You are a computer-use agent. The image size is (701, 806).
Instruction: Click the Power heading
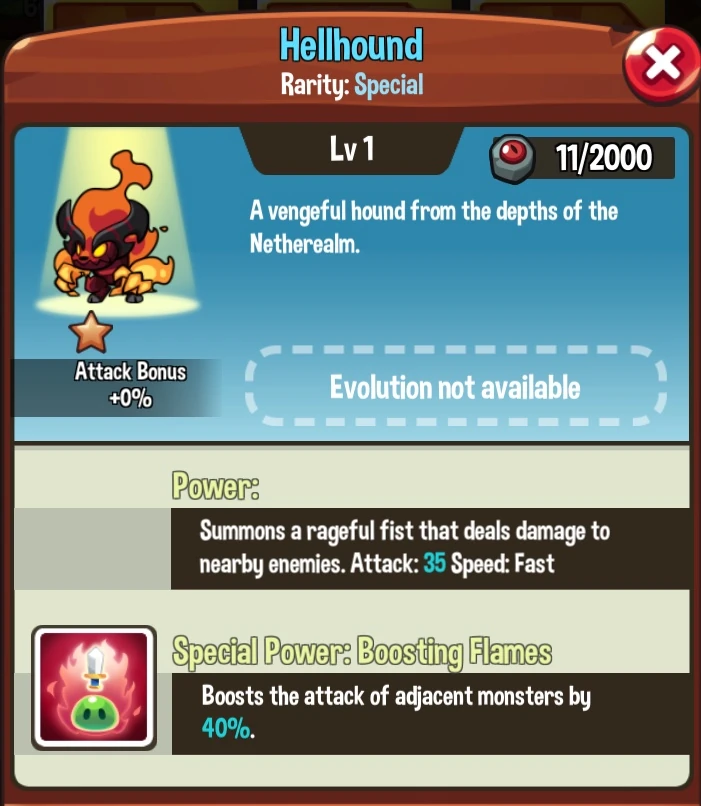[x=215, y=486]
